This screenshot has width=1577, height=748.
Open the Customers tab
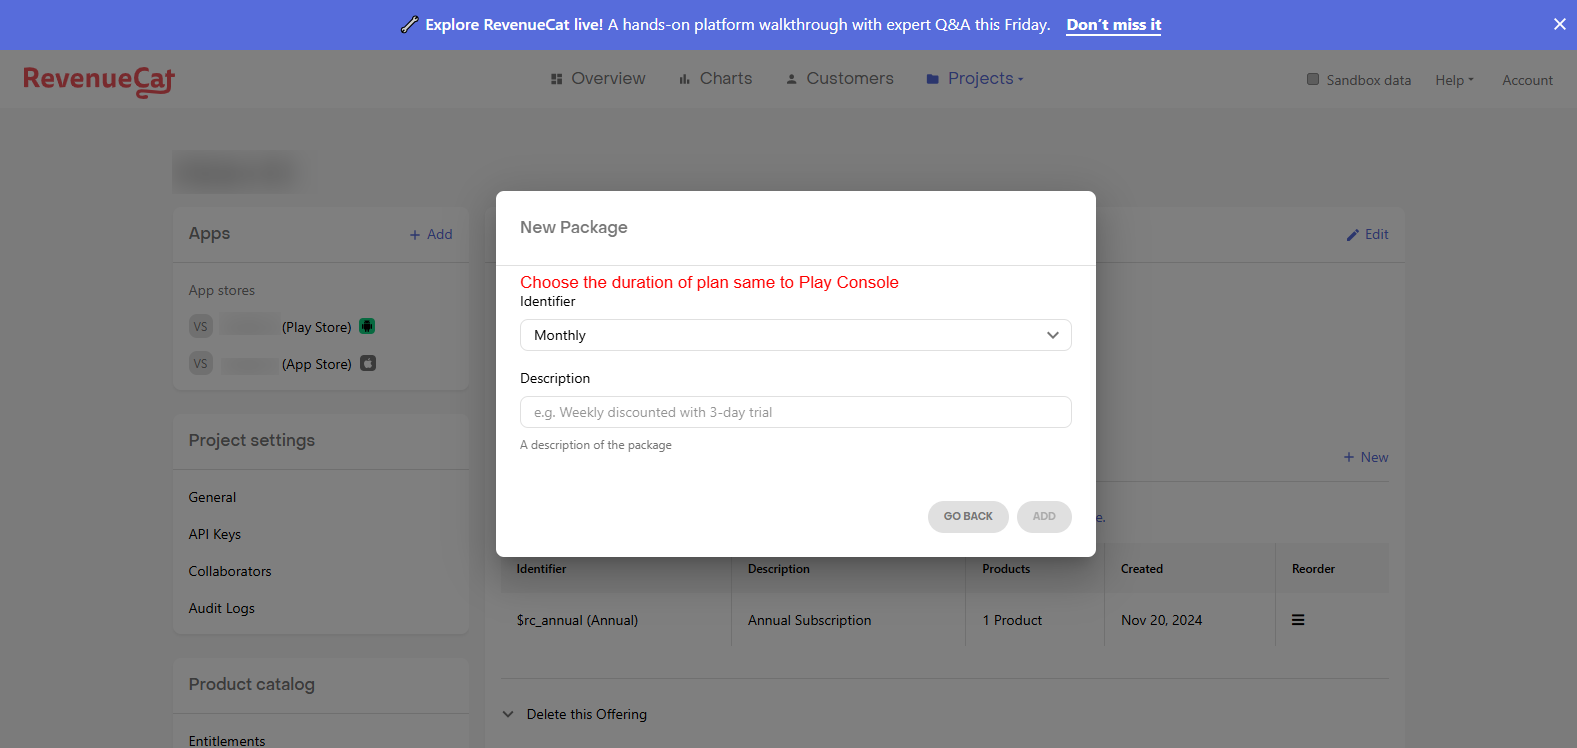tap(839, 78)
